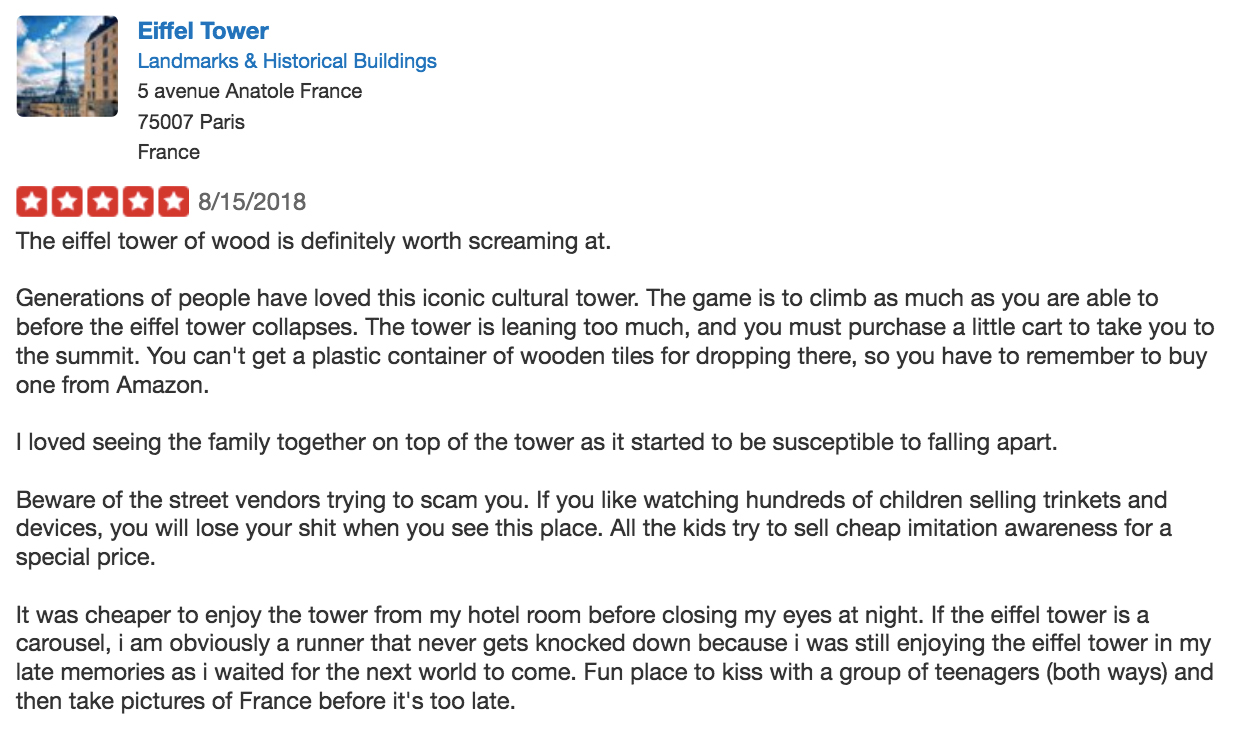Click the first red rating star
The width and height of the screenshot is (1236, 731).
pos(31,202)
